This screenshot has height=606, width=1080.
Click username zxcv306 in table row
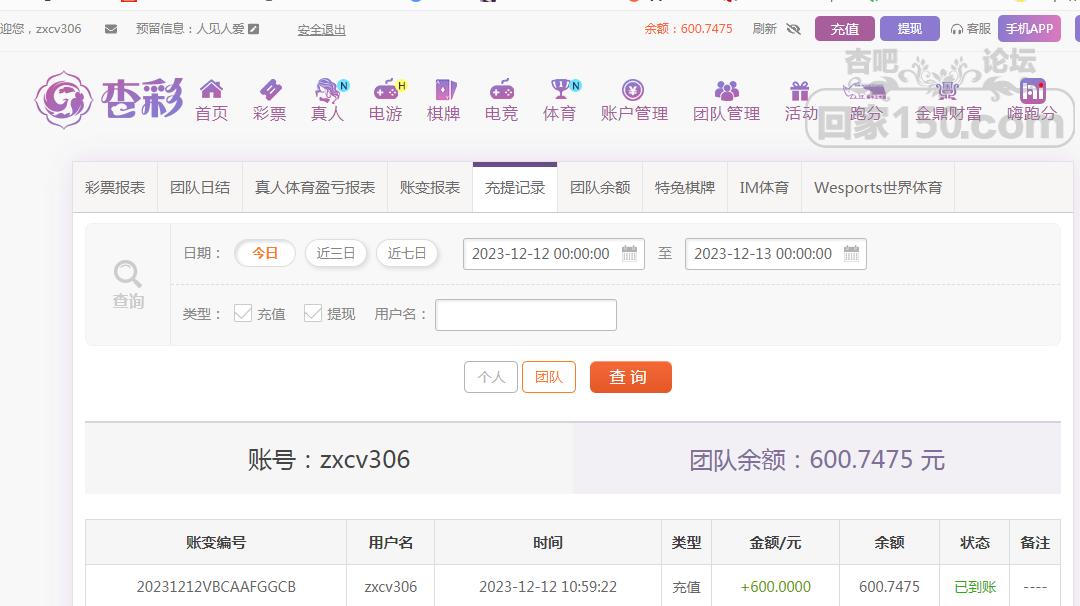391,587
